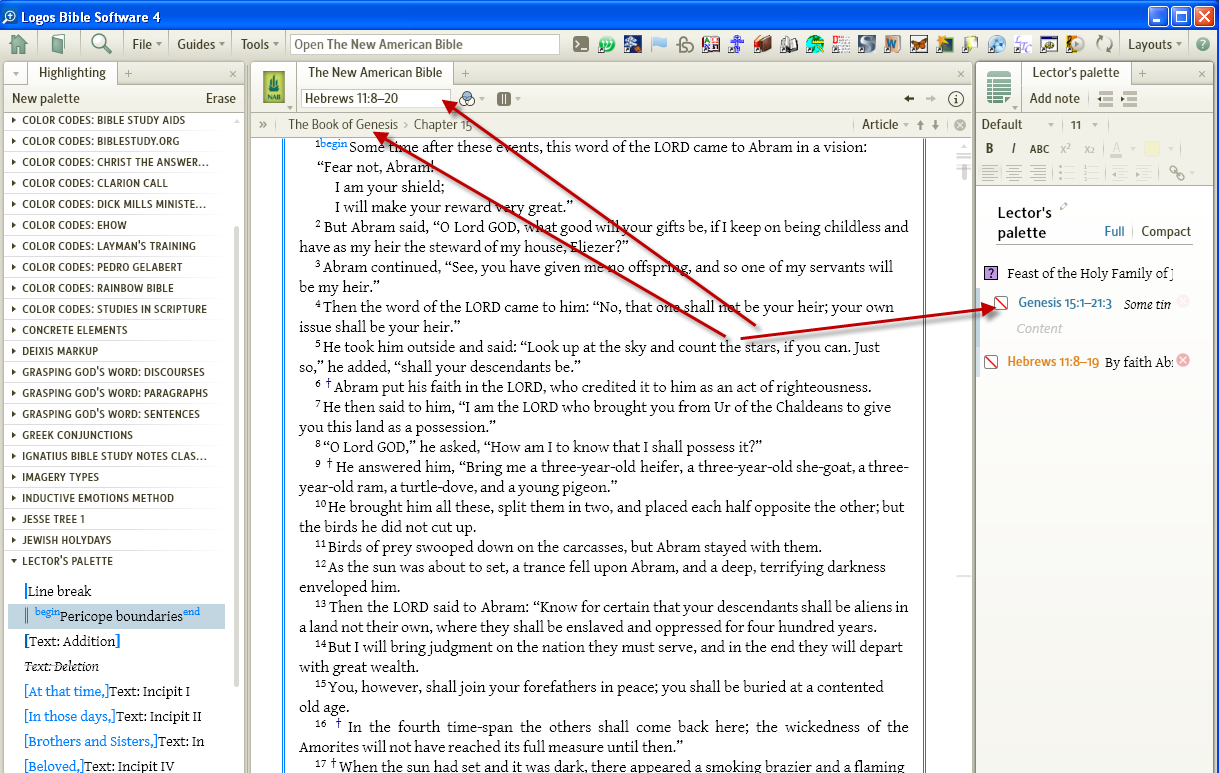Select the Lector's palette tab
This screenshot has width=1219, height=773.
(1076, 72)
